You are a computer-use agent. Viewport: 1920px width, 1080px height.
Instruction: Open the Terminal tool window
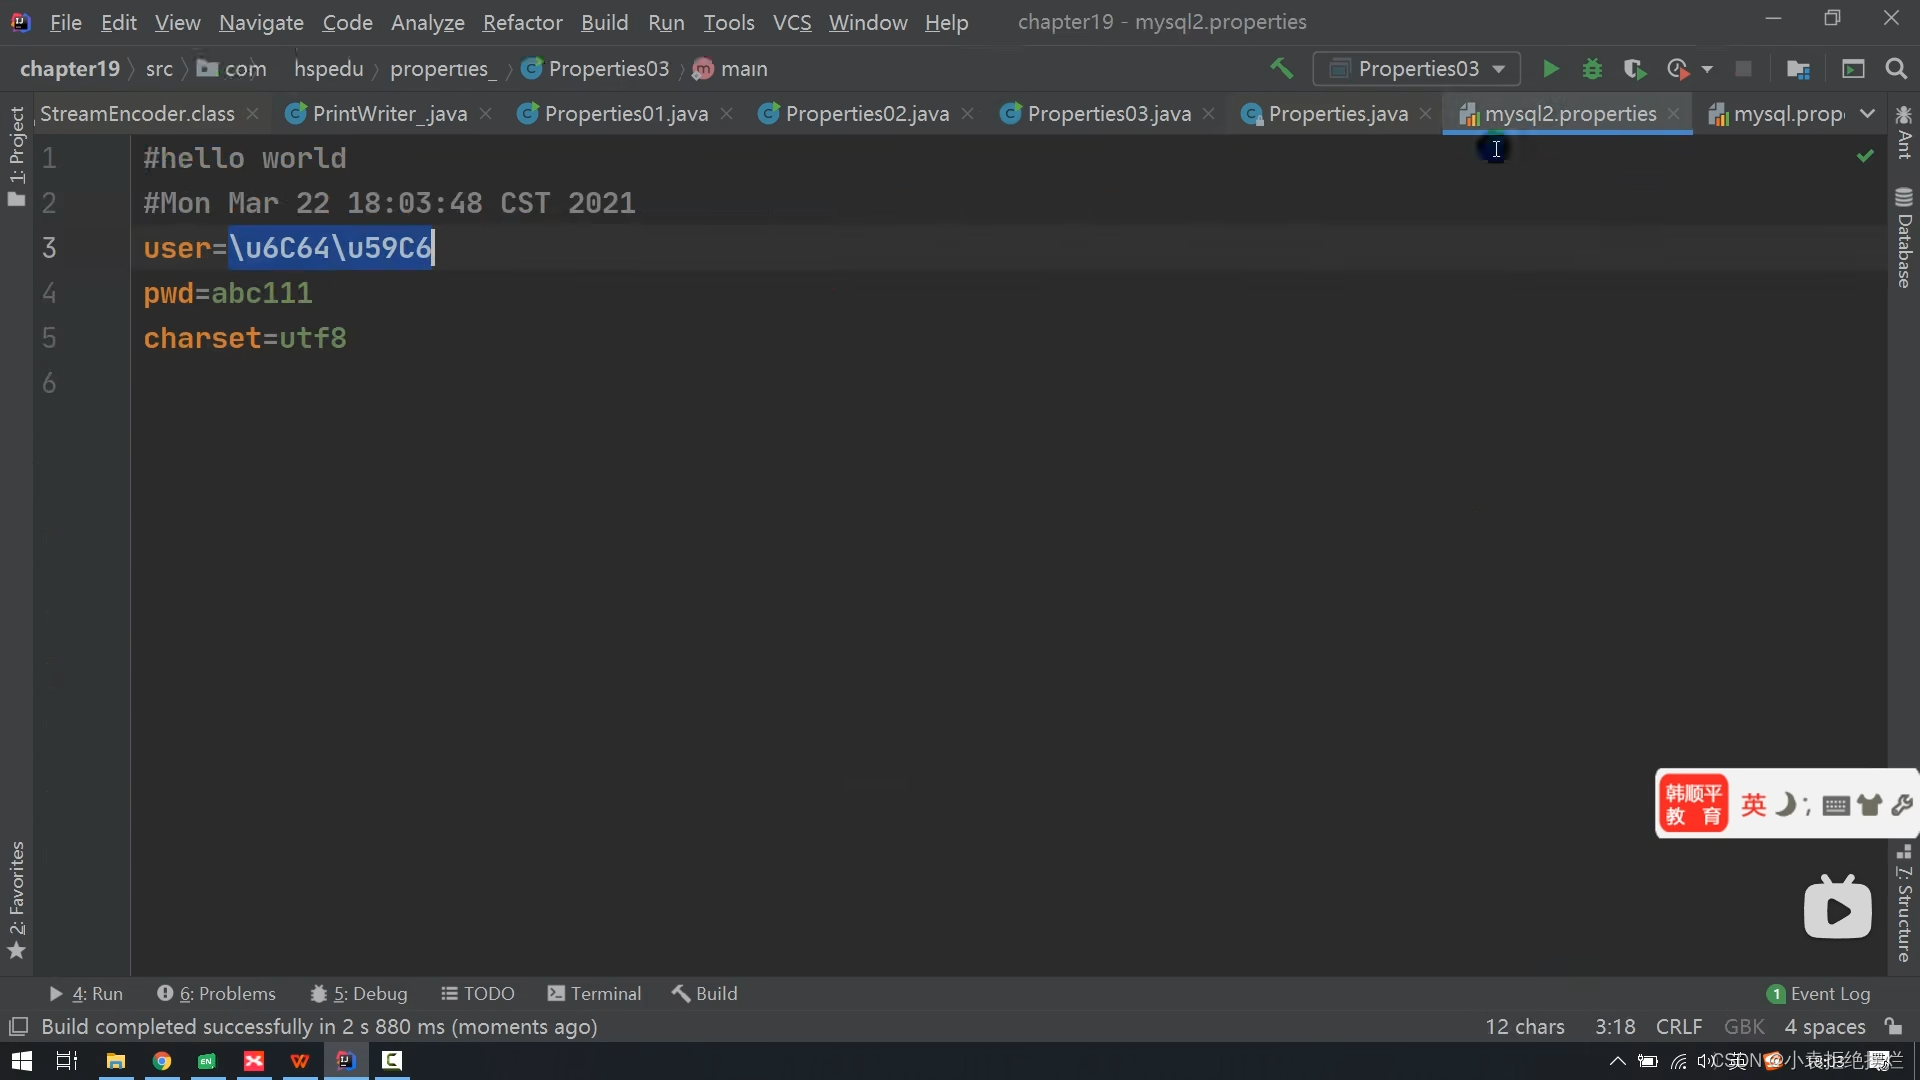[594, 993]
